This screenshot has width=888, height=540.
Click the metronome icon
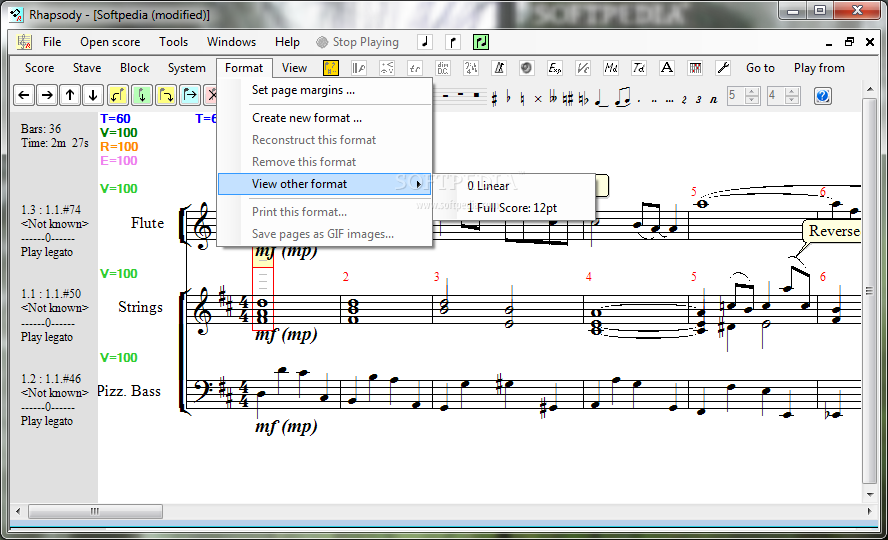[x=499, y=68]
